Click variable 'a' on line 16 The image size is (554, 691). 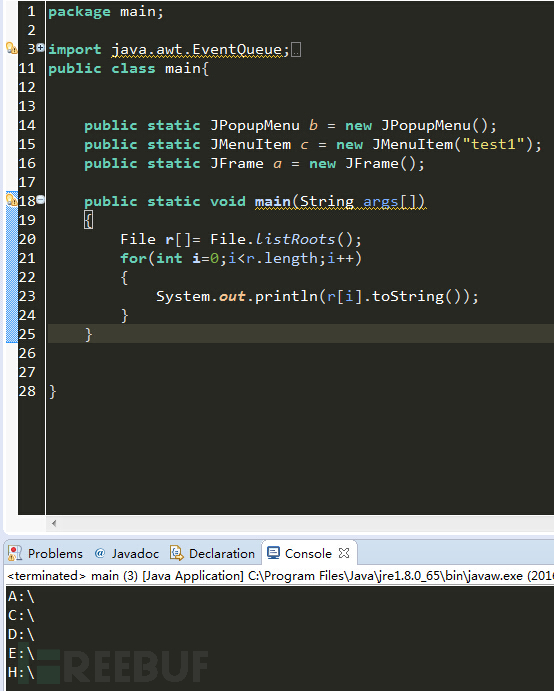(x=277, y=164)
